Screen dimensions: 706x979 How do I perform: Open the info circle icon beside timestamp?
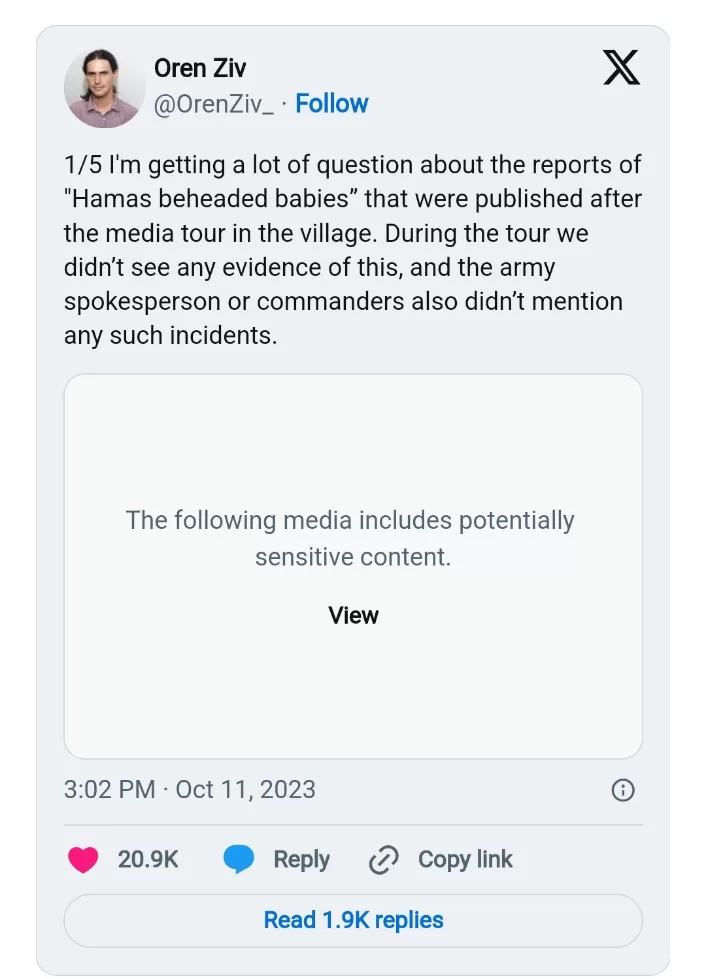(623, 790)
